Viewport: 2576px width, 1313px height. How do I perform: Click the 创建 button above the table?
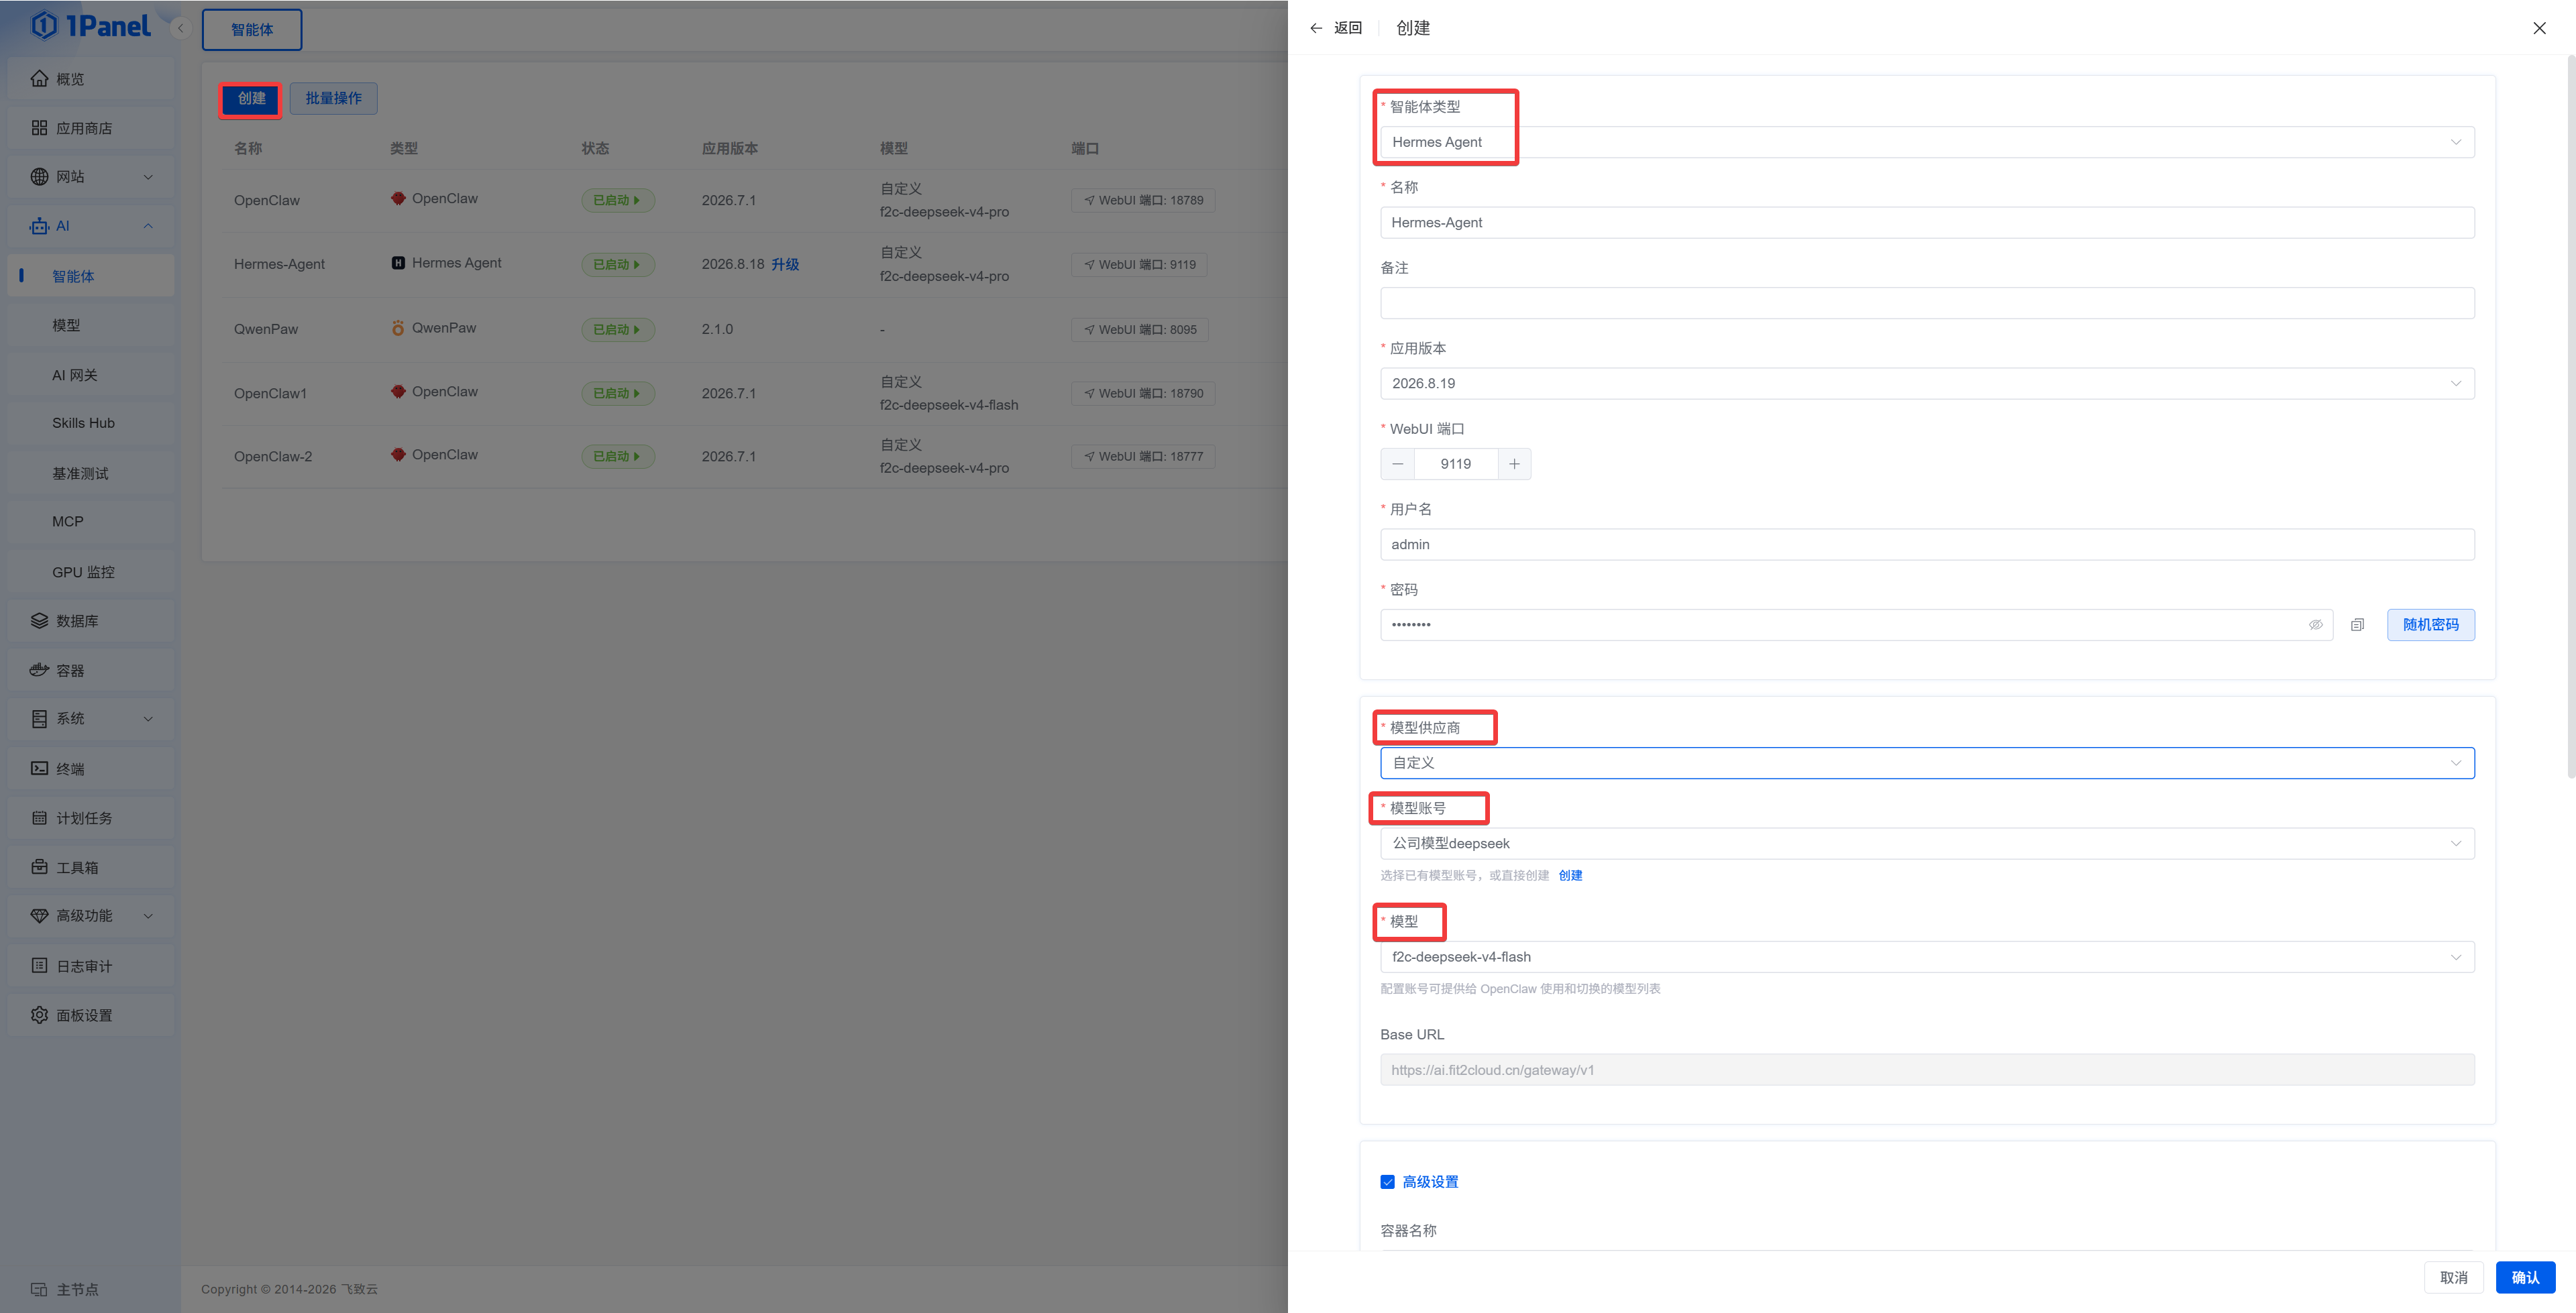point(251,98)
